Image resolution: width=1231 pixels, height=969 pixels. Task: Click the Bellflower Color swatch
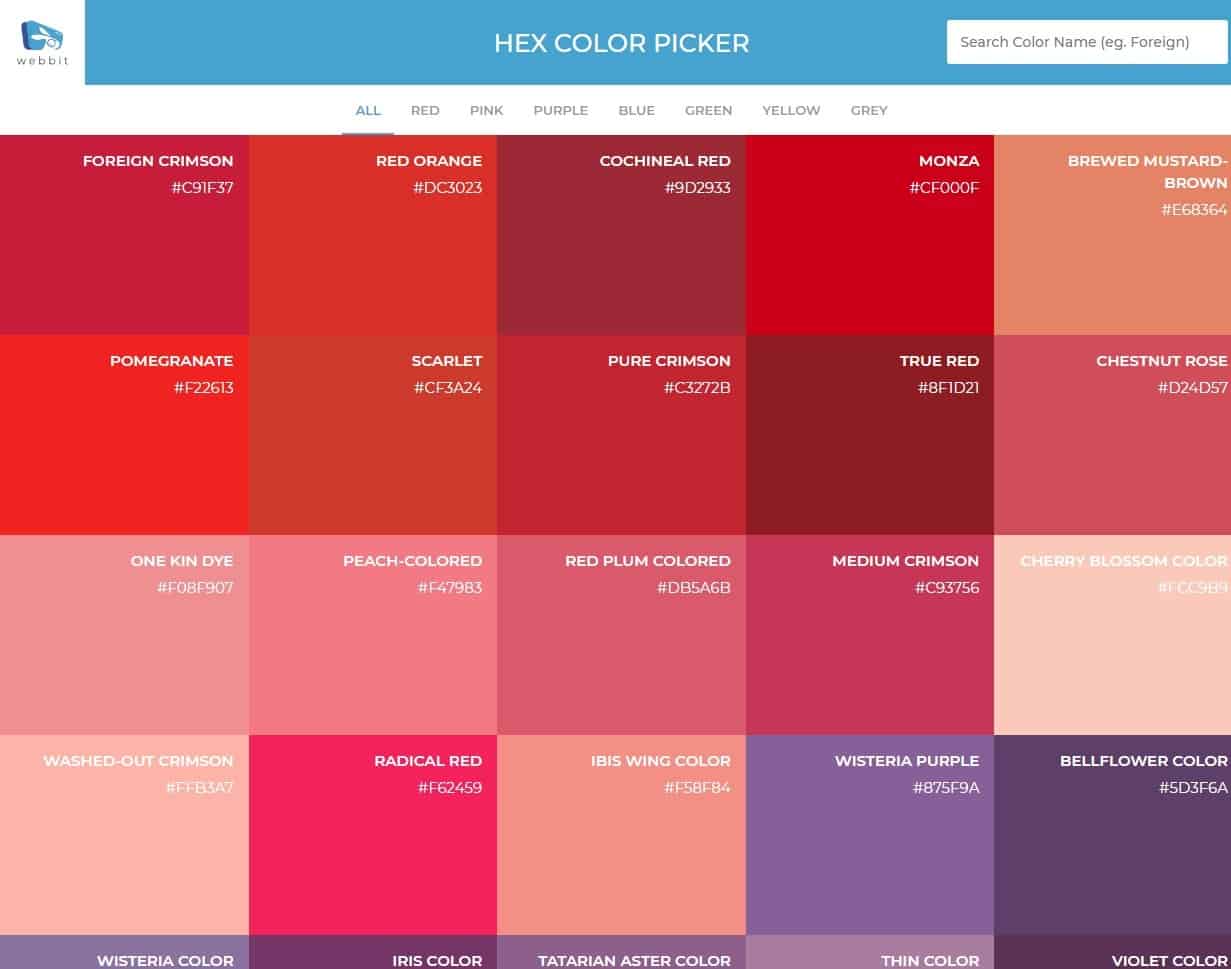tap(1112, 835)
